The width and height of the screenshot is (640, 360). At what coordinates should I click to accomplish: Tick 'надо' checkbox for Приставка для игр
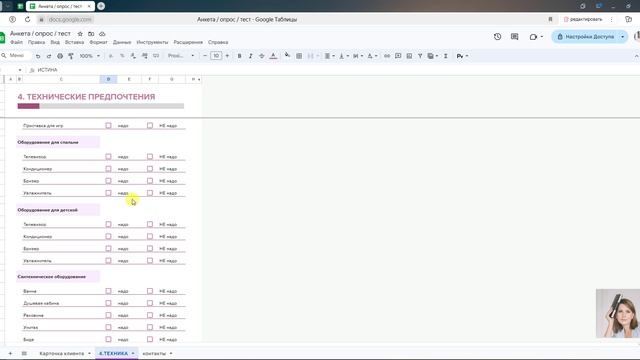click(108, 126)
